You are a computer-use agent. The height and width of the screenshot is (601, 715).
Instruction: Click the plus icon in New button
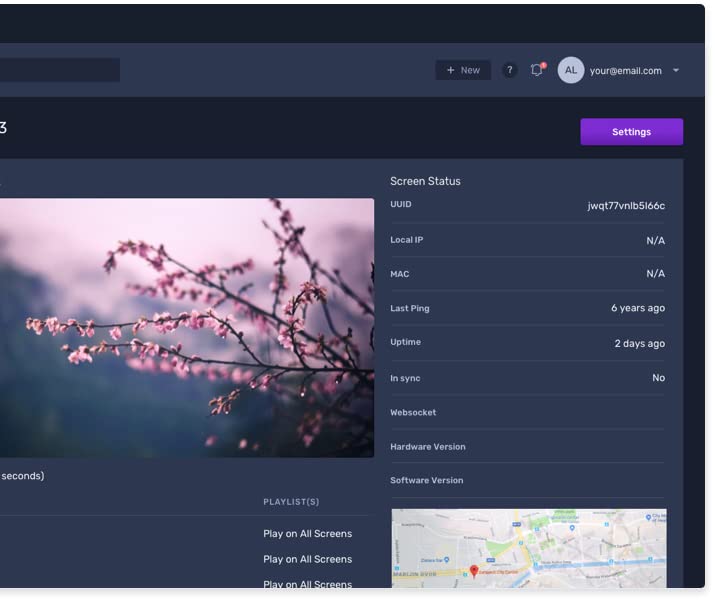click(451, 70)
